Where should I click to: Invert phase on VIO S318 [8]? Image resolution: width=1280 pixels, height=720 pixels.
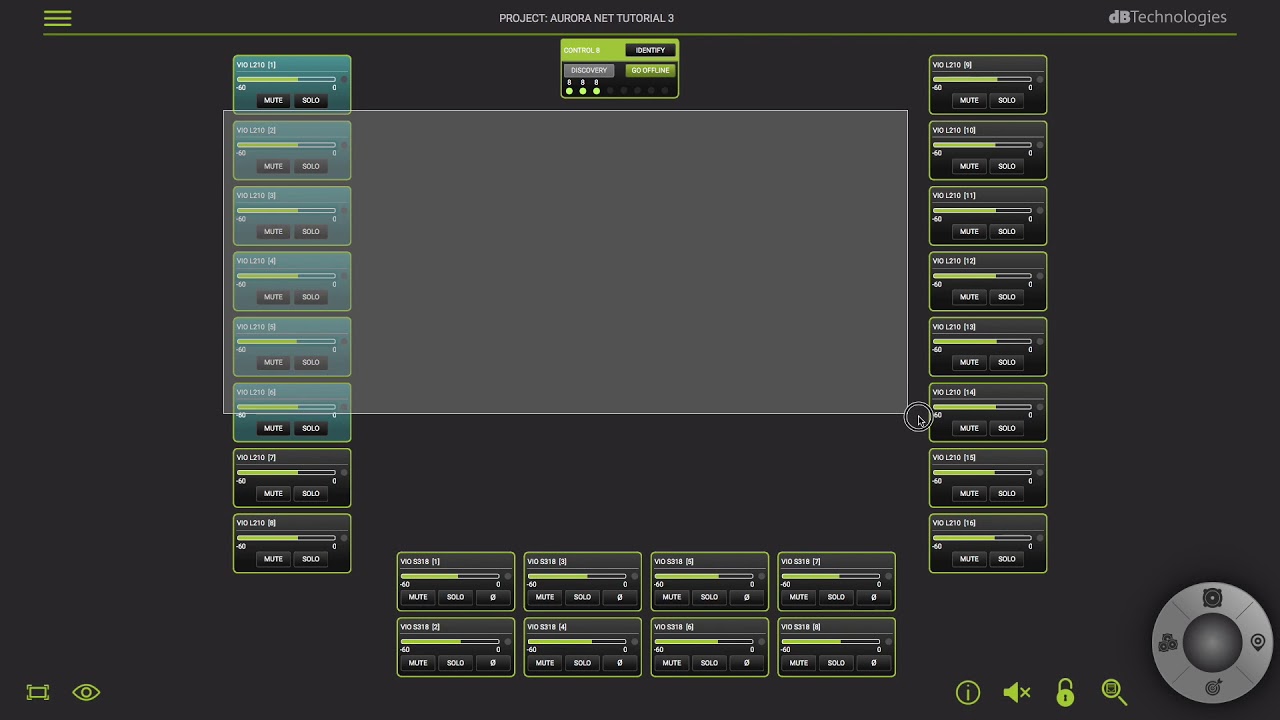pyautogui.click(x=874, y=662)
